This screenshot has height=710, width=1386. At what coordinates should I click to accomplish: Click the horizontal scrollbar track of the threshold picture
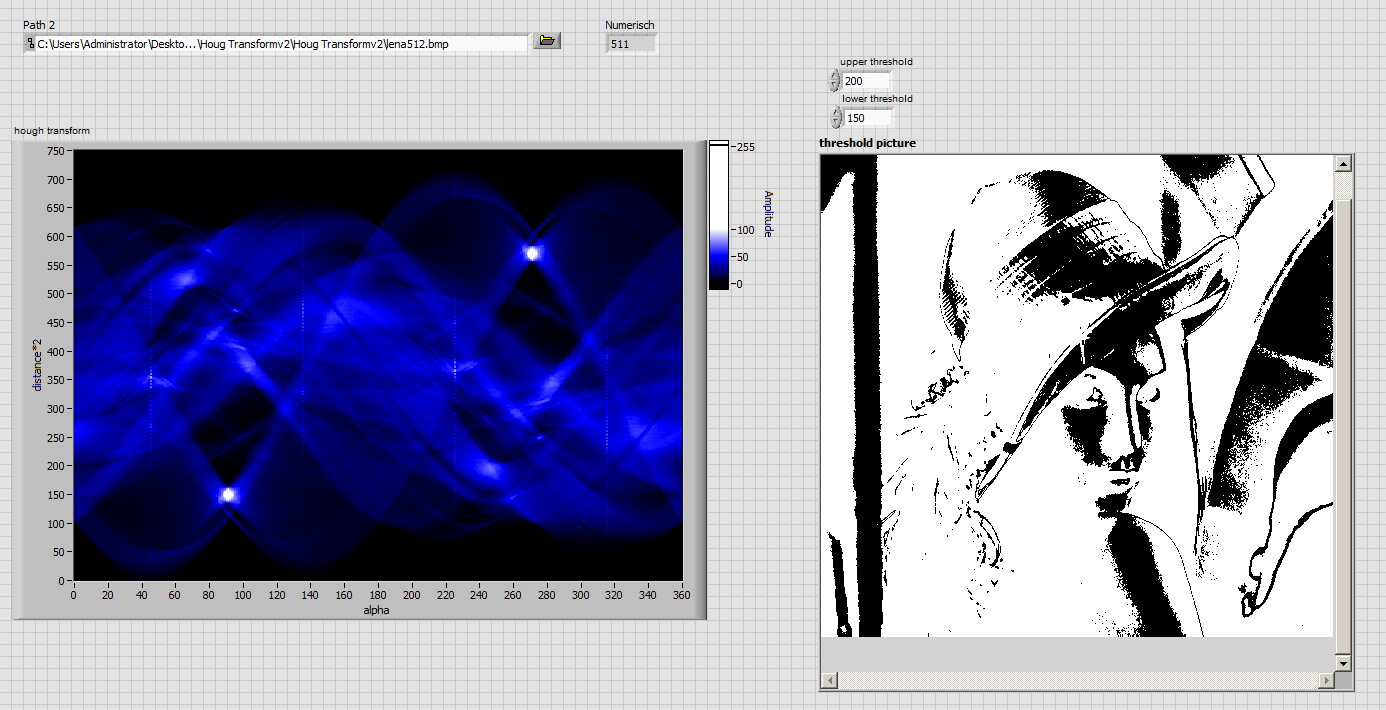[x=1077, y=680]
